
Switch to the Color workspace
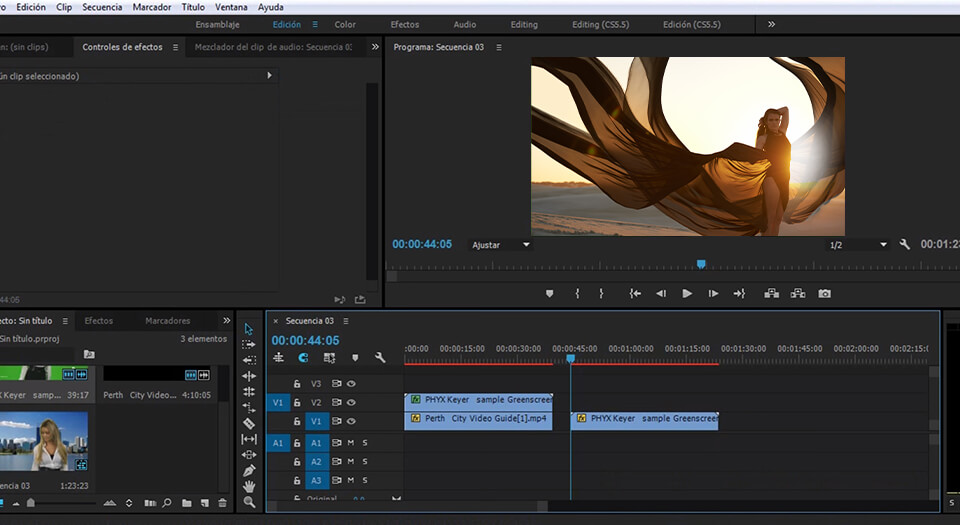[345, 24]
